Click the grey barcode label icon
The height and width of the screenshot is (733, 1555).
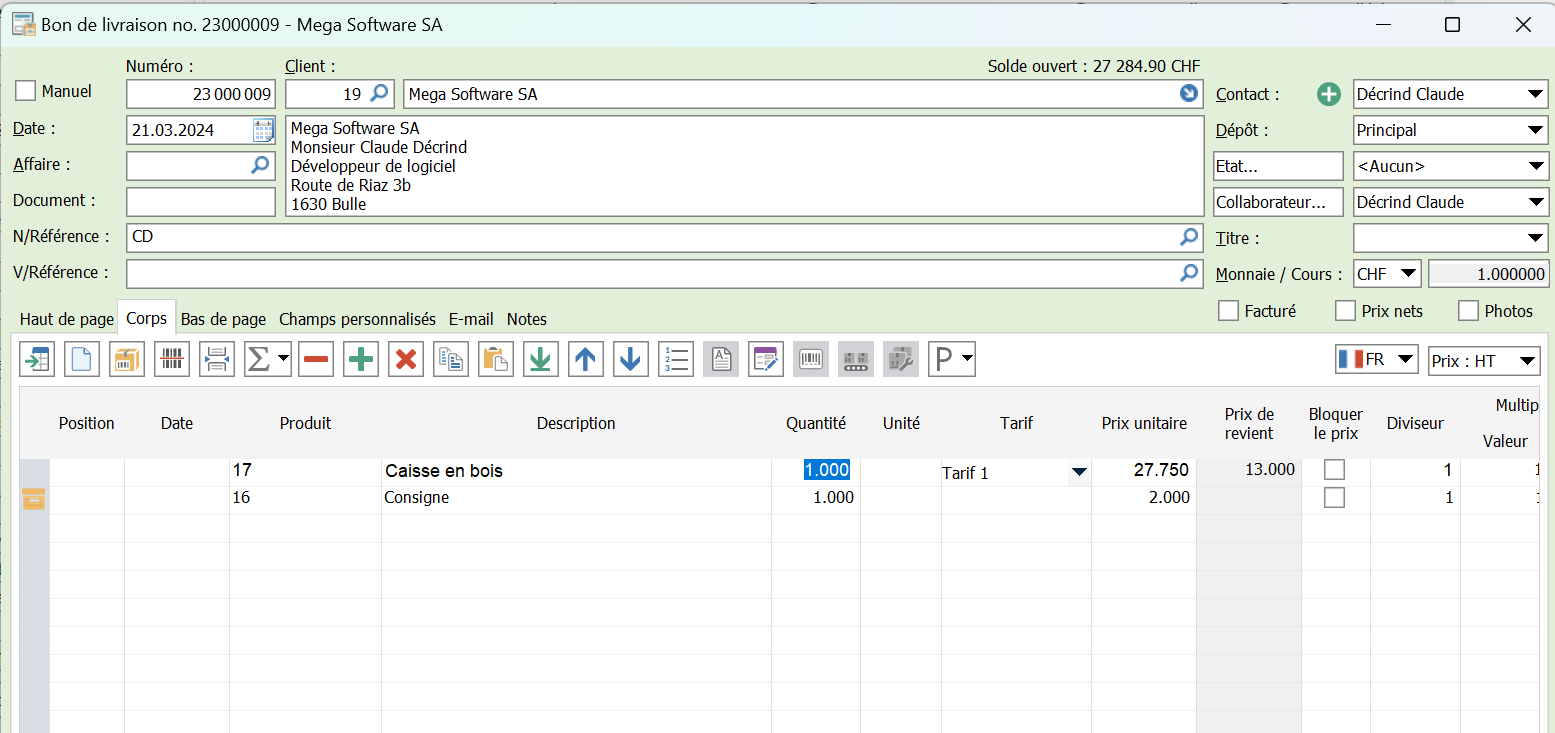[x=811, y=359]
